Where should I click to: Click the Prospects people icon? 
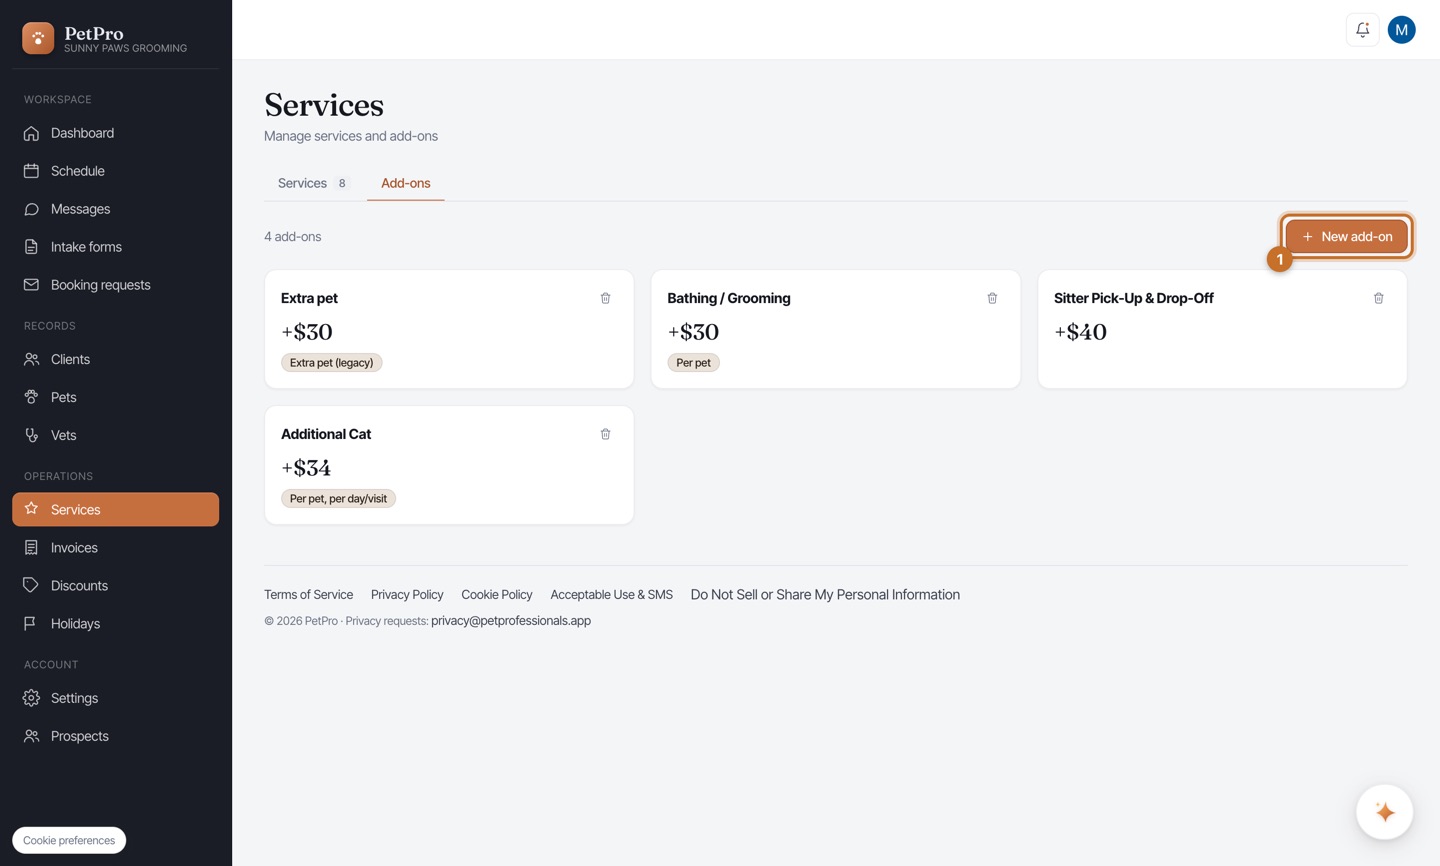click(32, 736)
